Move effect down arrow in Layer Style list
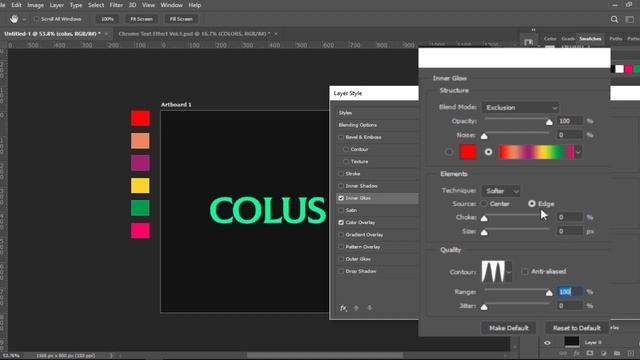 (369, 308)
